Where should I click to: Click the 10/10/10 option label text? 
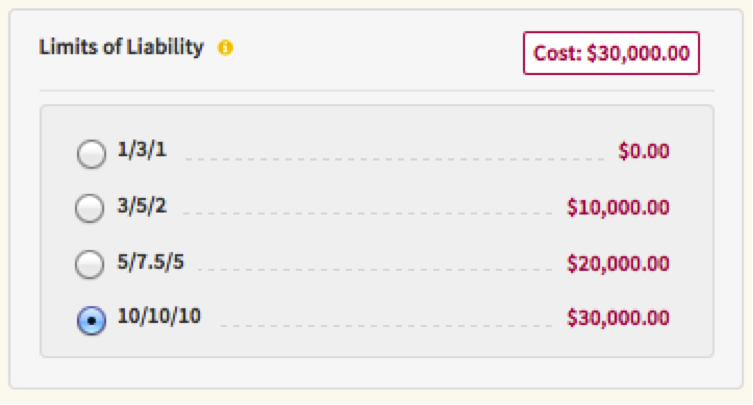coord(160,317)
